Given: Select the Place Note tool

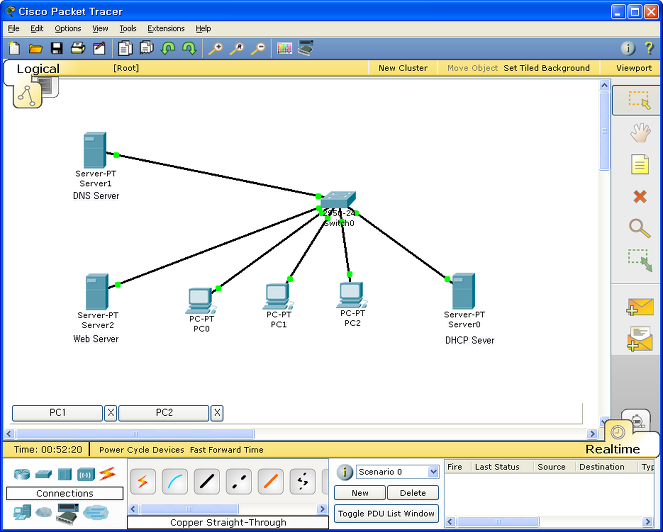Looking at the screenshot, I should pyautogui.click(x=640, y=164).
